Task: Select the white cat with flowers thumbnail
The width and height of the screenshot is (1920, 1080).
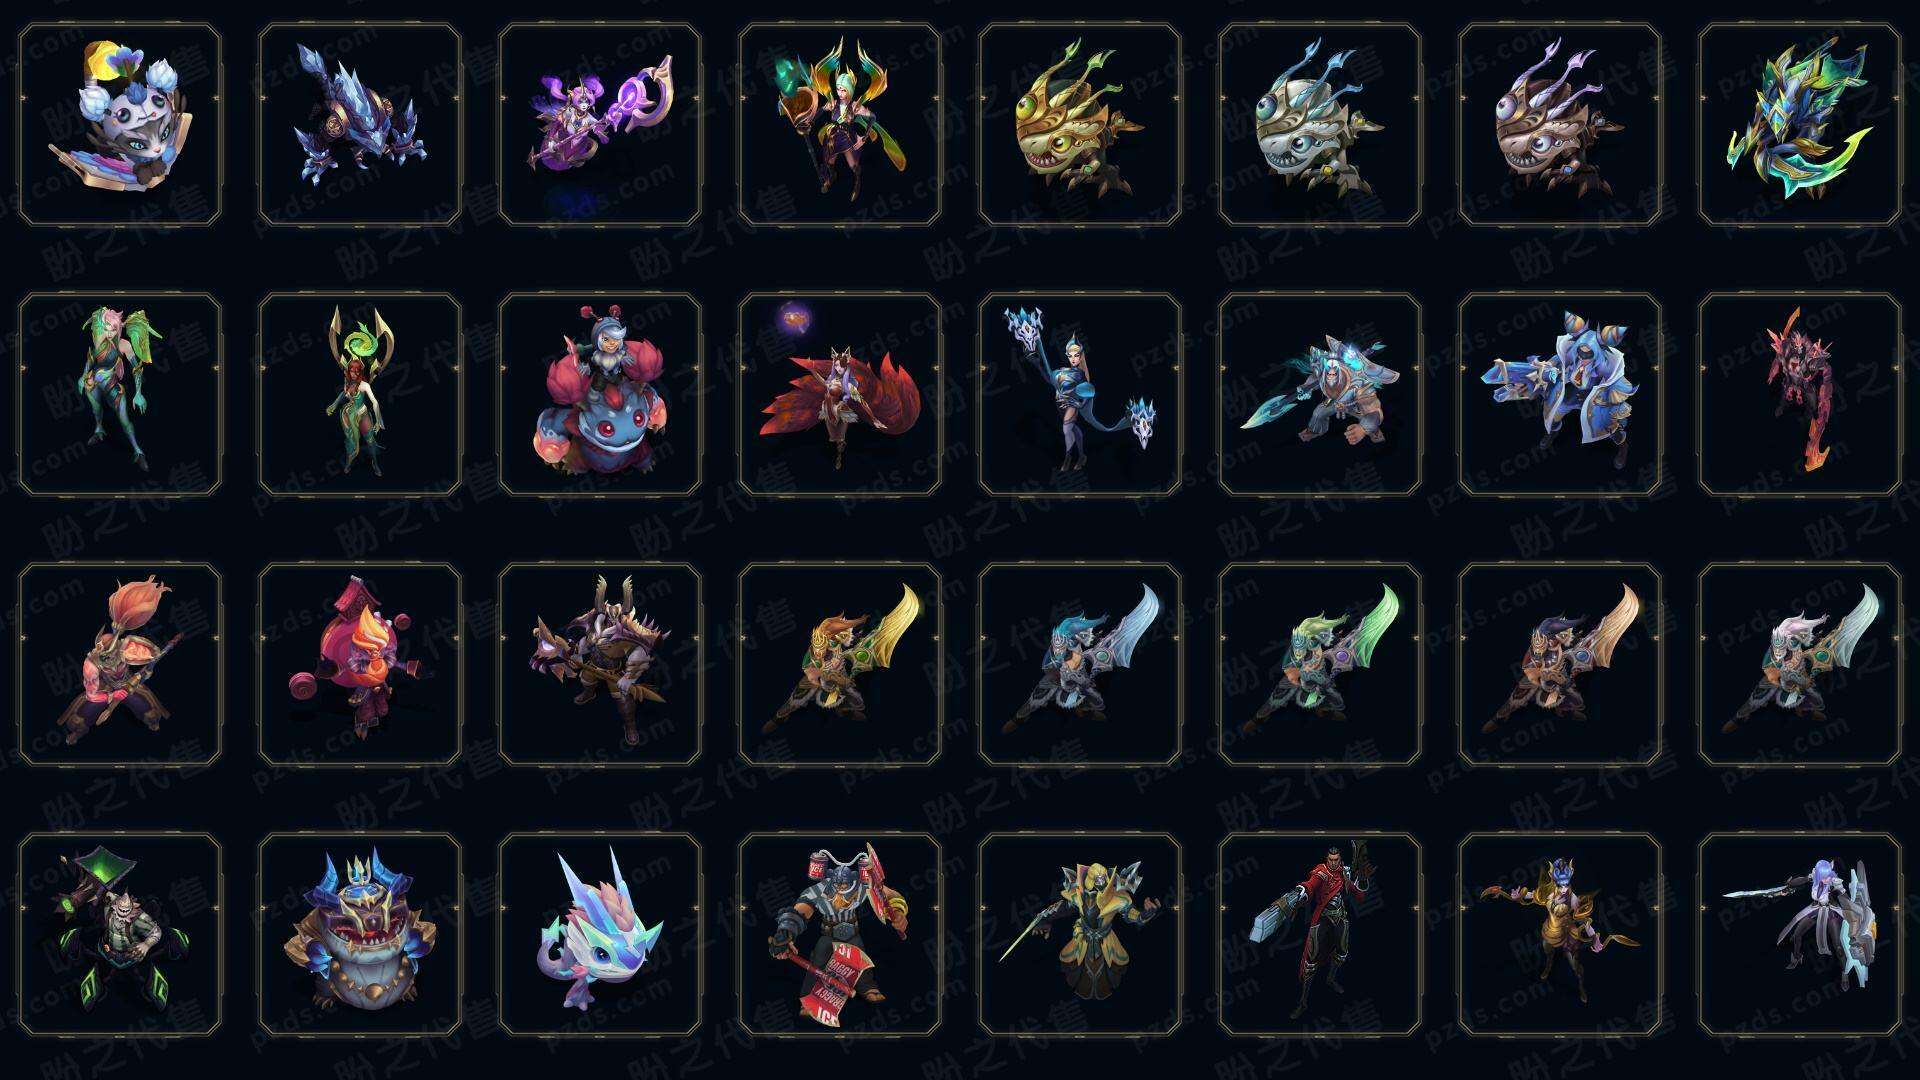Action: [120, 124]
